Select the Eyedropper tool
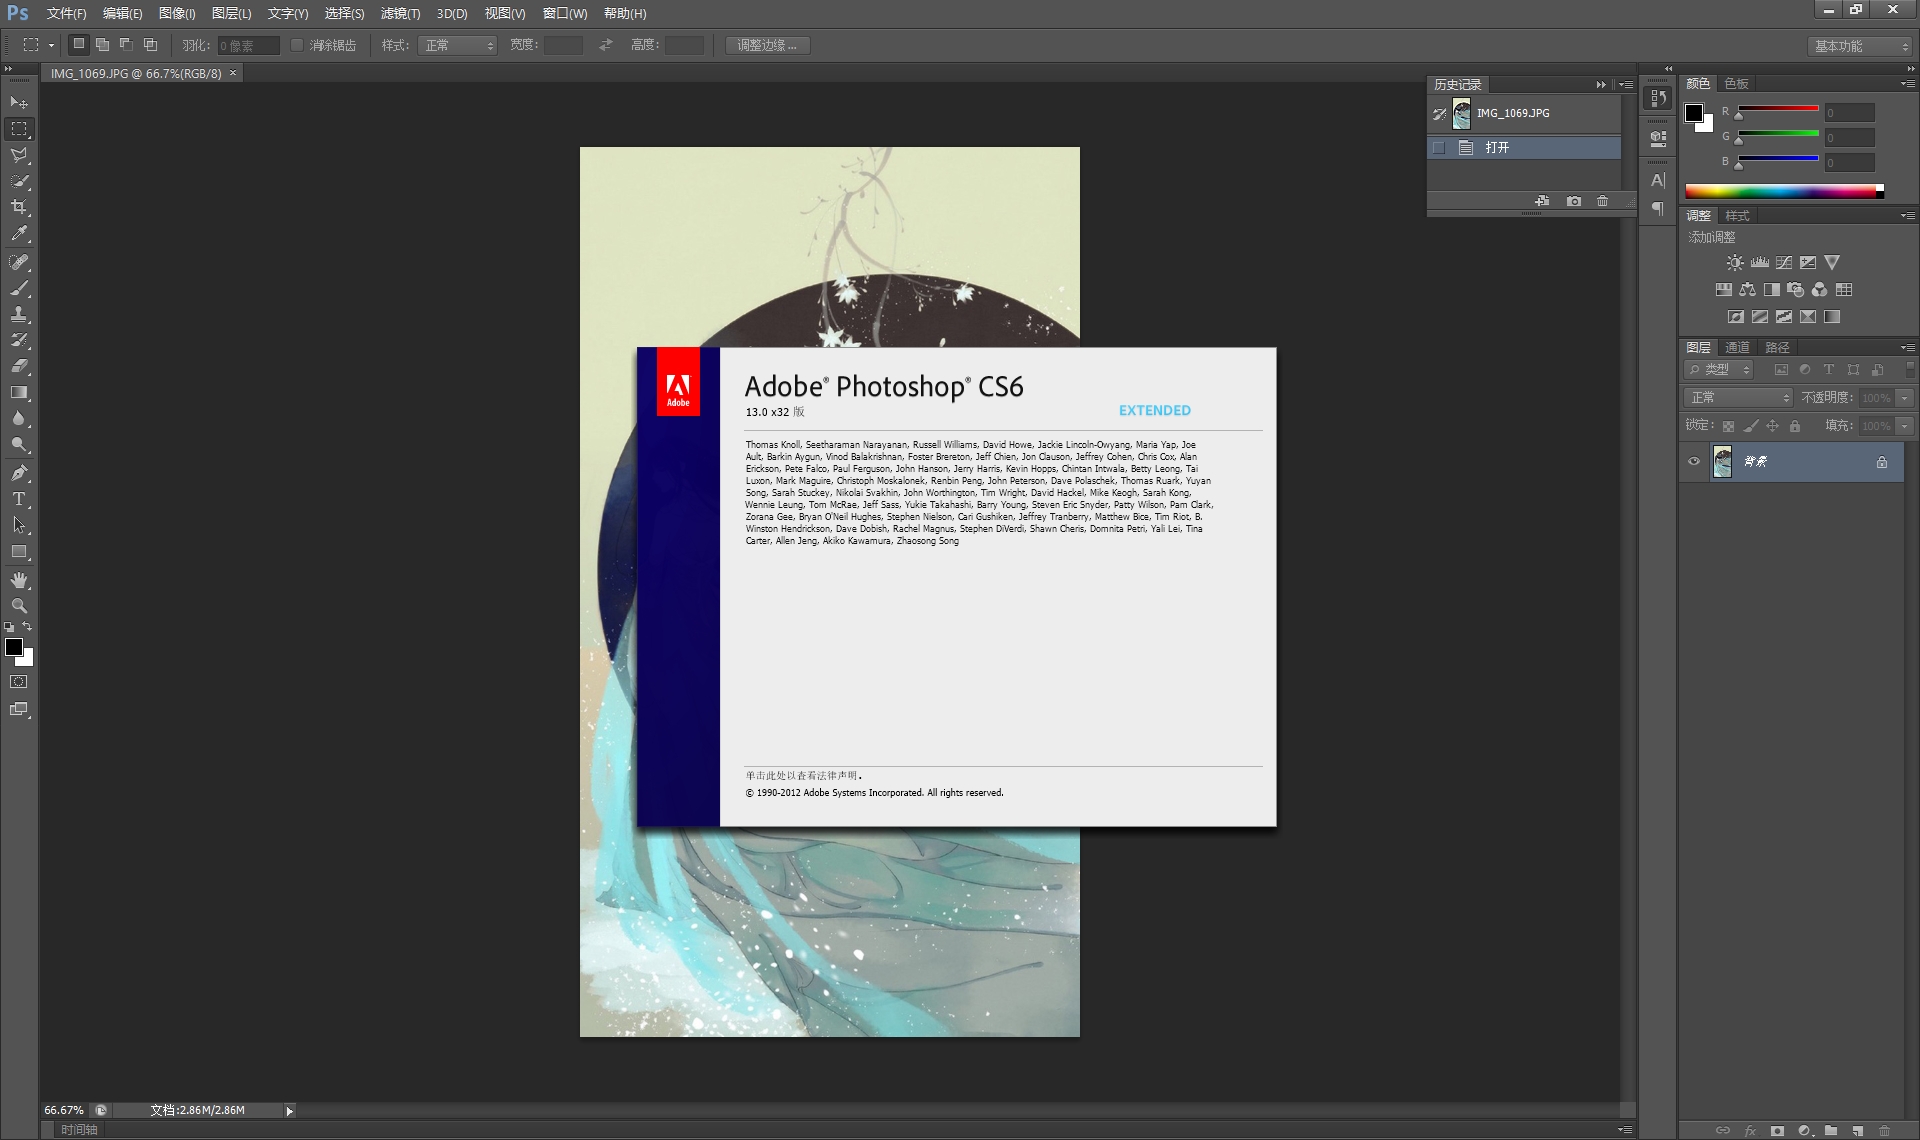The height and width of the screenshot is (1140, 1920). click(x=19, y=234)
